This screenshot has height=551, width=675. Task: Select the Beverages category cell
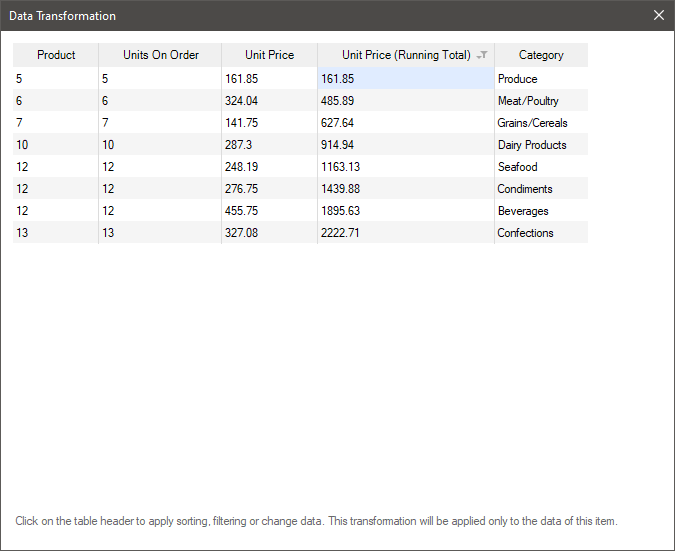pyautogui.click(x=523, y=211)
